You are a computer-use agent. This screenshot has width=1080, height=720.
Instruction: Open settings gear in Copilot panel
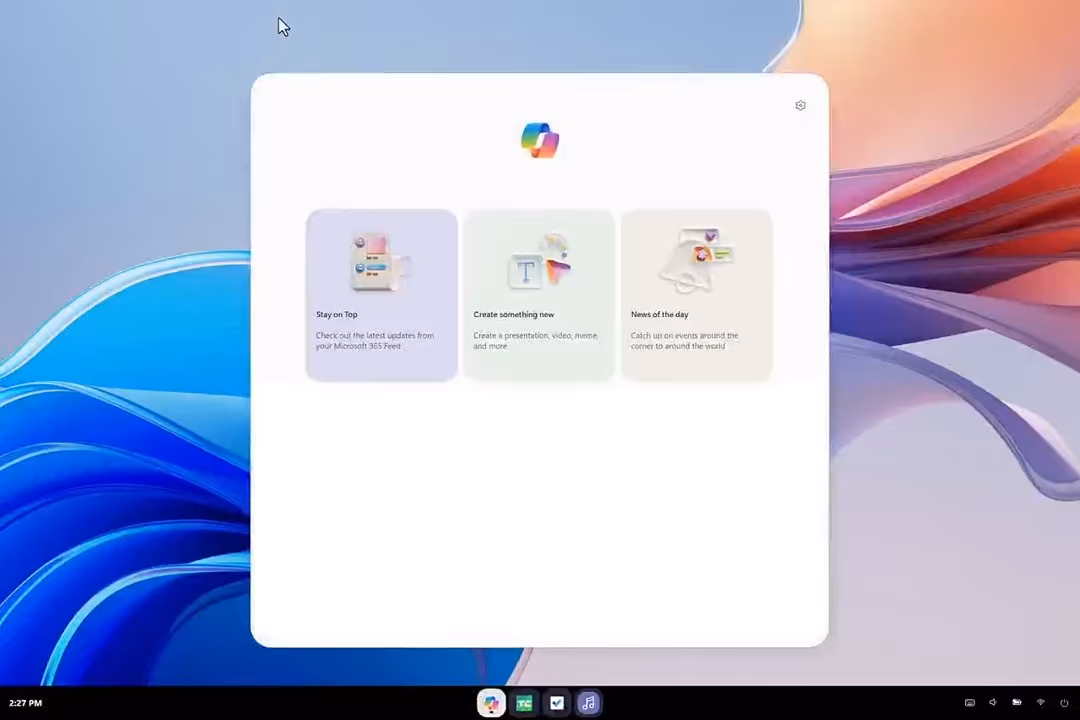(x=800, y=105)
